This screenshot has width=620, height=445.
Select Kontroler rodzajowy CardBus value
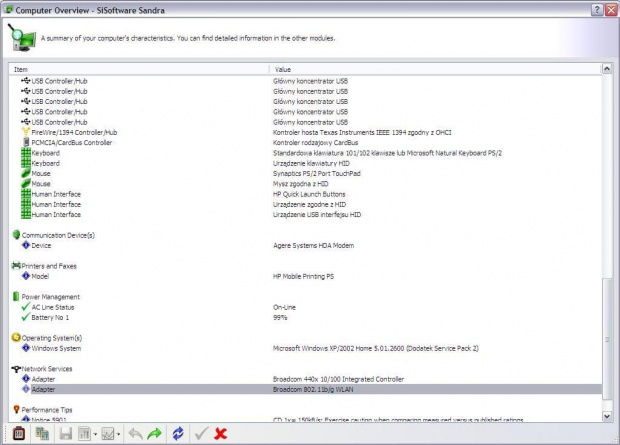click(316, 142)
